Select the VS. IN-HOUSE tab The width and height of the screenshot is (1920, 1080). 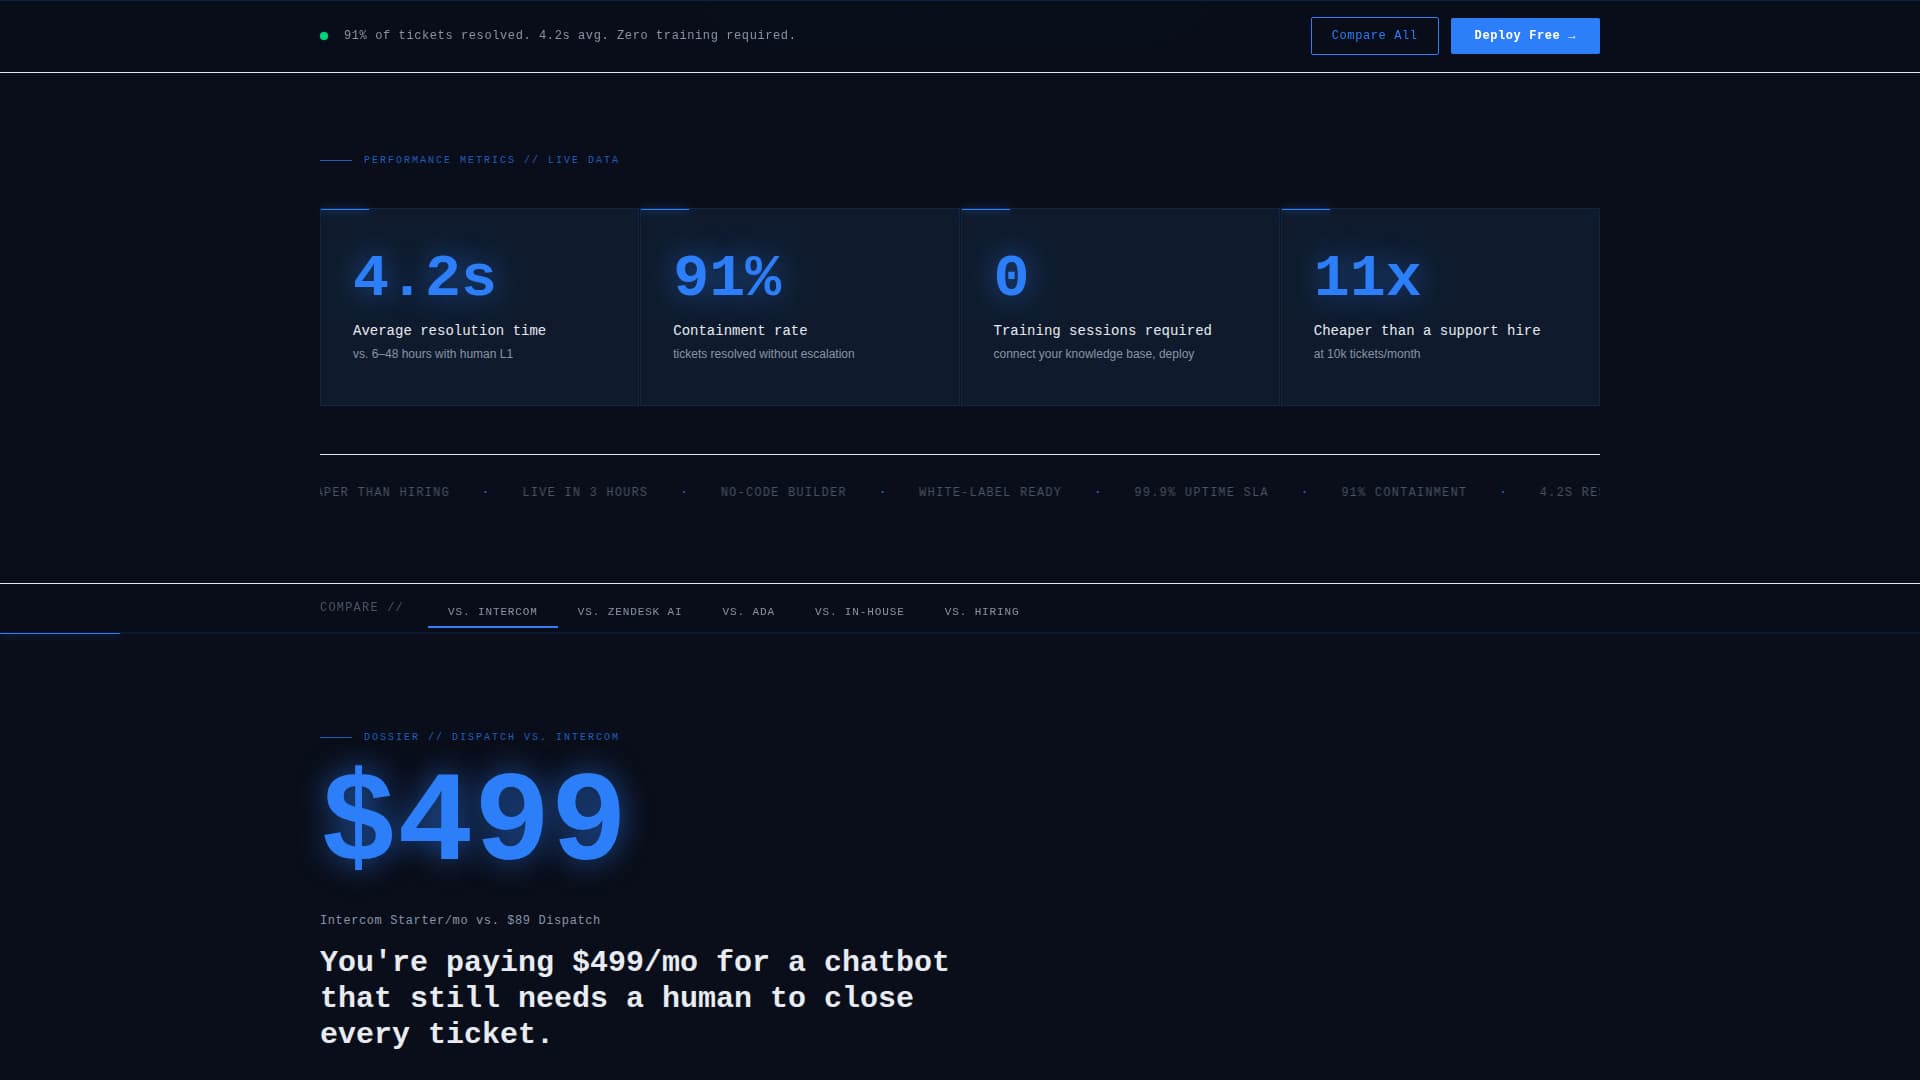860,611
